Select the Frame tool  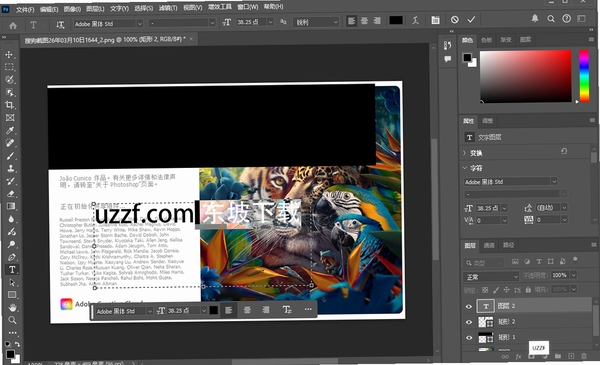pos(10,117)
